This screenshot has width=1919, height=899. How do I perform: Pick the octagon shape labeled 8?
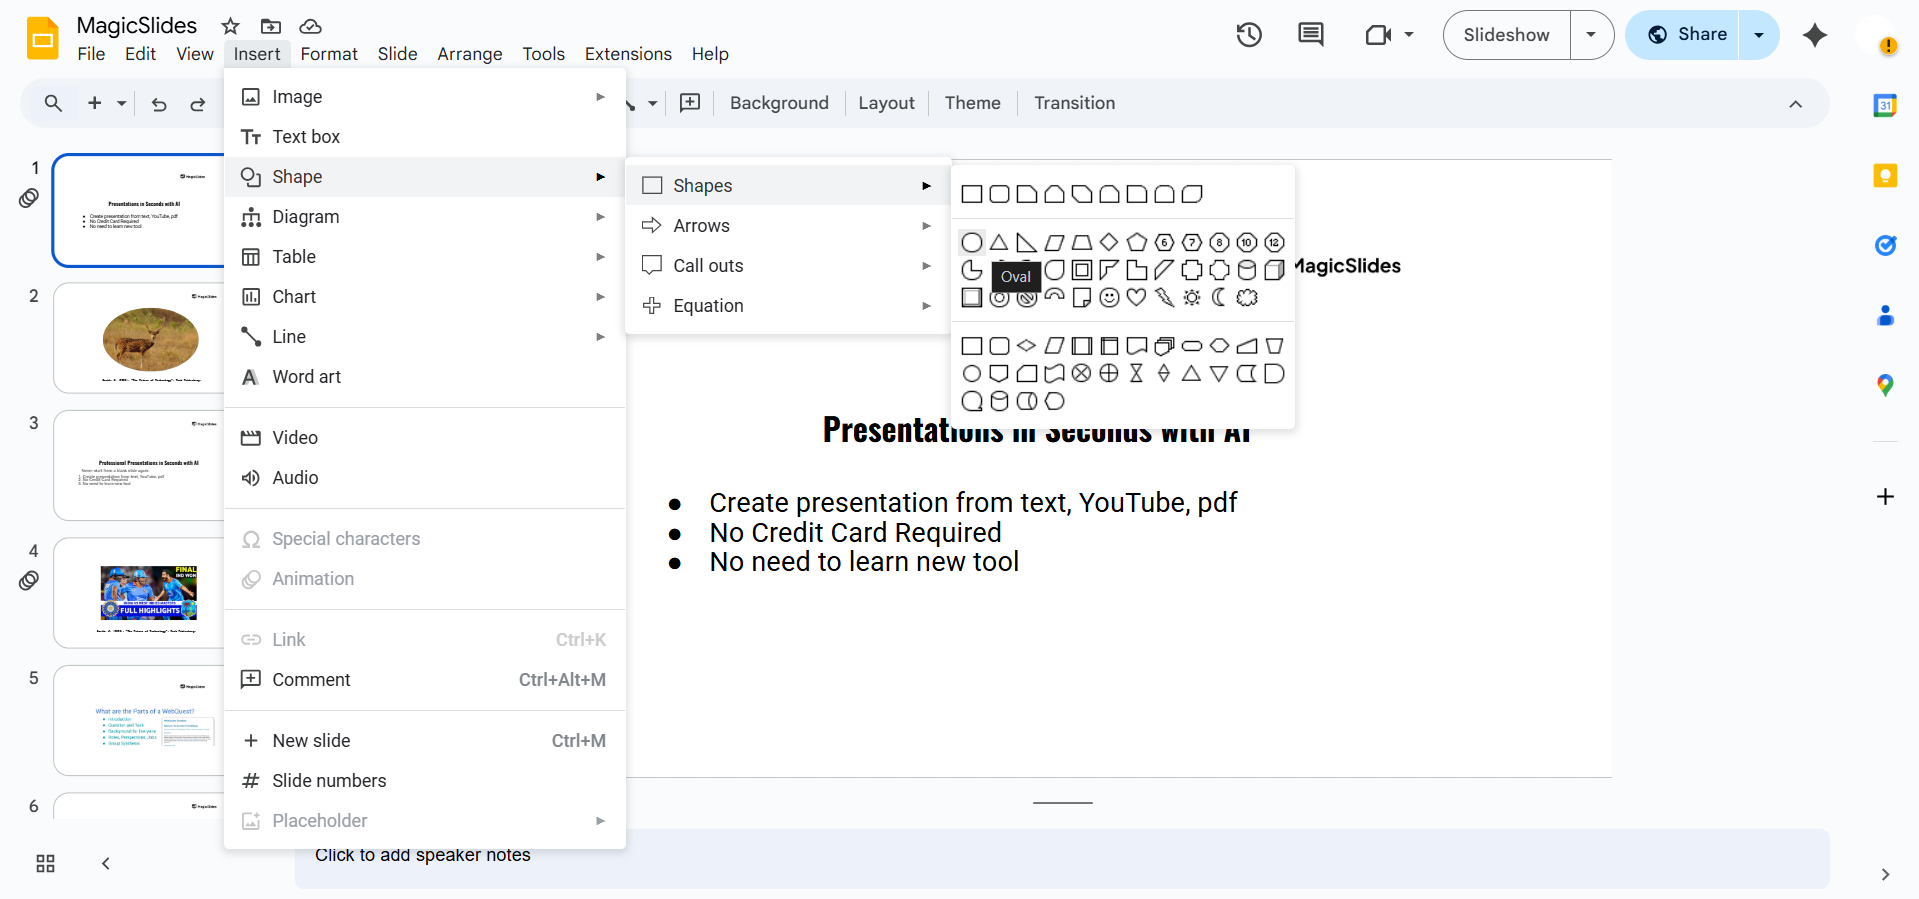click(1219, 243)
